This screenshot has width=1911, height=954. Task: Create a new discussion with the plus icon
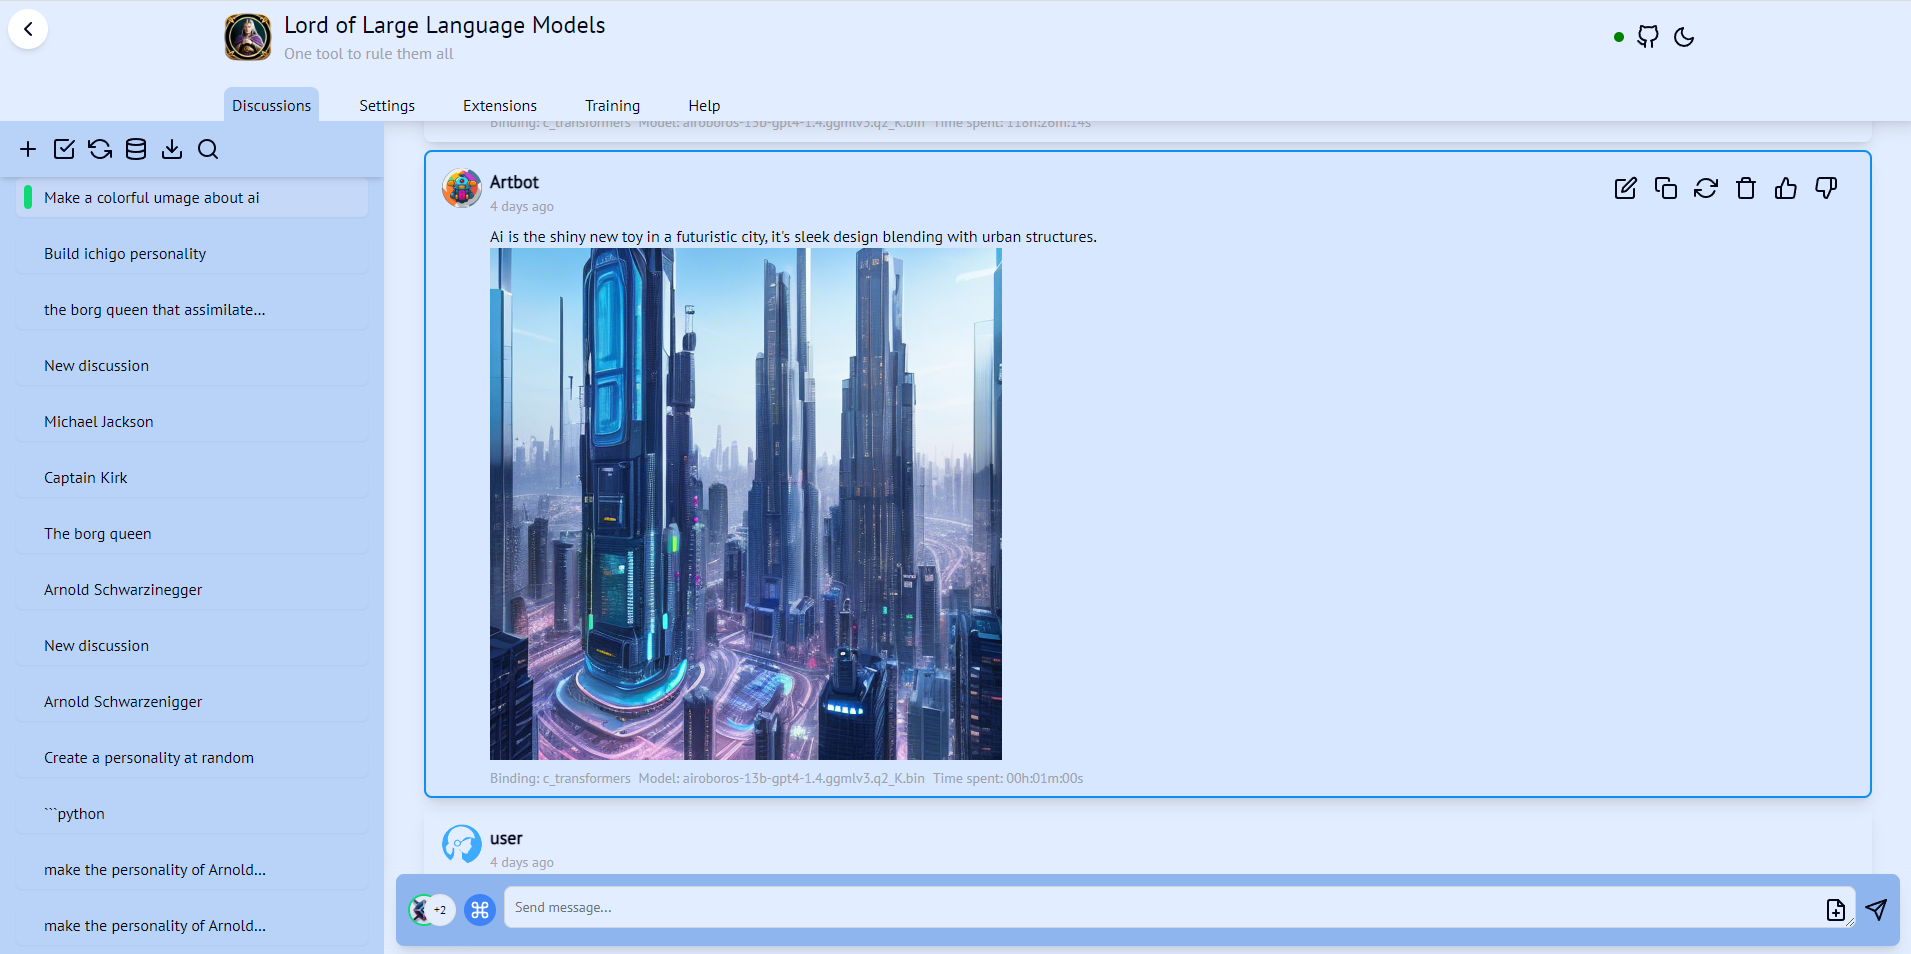pos(28,148)
